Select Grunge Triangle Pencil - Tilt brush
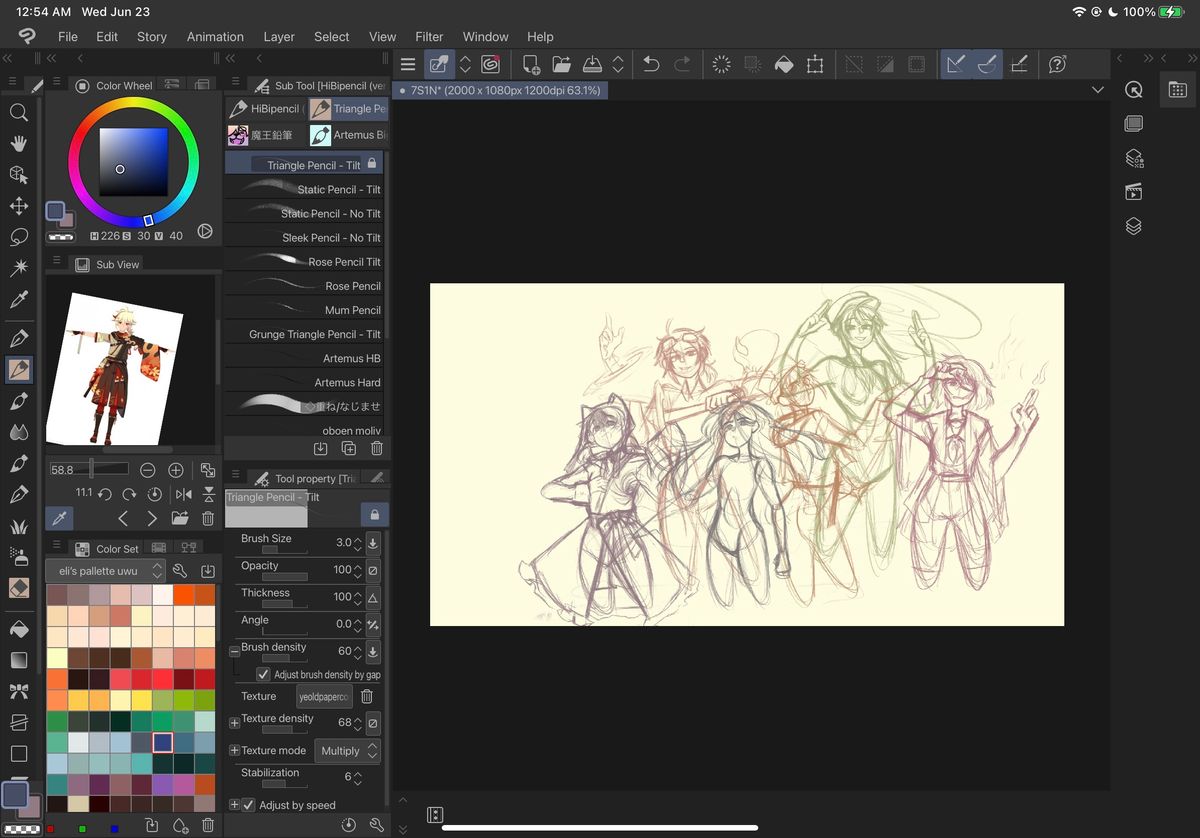The height and width of the screenshot is (838, 1200). [x=304, y=334]
